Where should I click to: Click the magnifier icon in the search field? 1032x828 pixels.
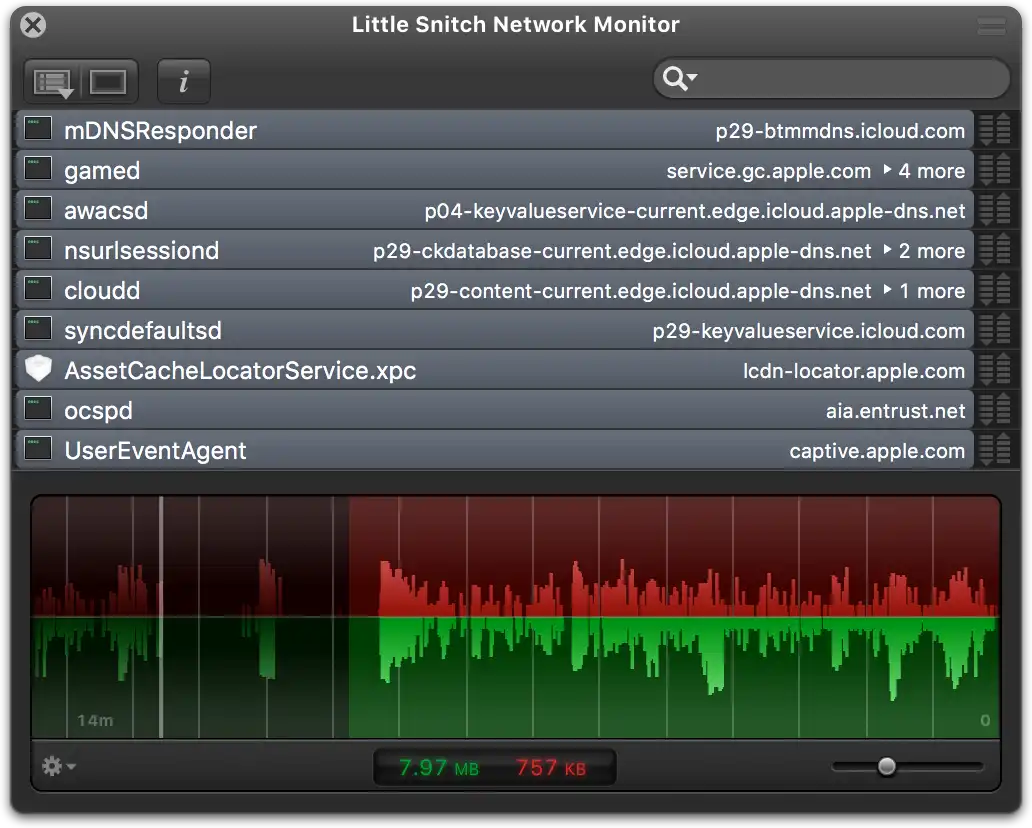click(x=676, y=78)
